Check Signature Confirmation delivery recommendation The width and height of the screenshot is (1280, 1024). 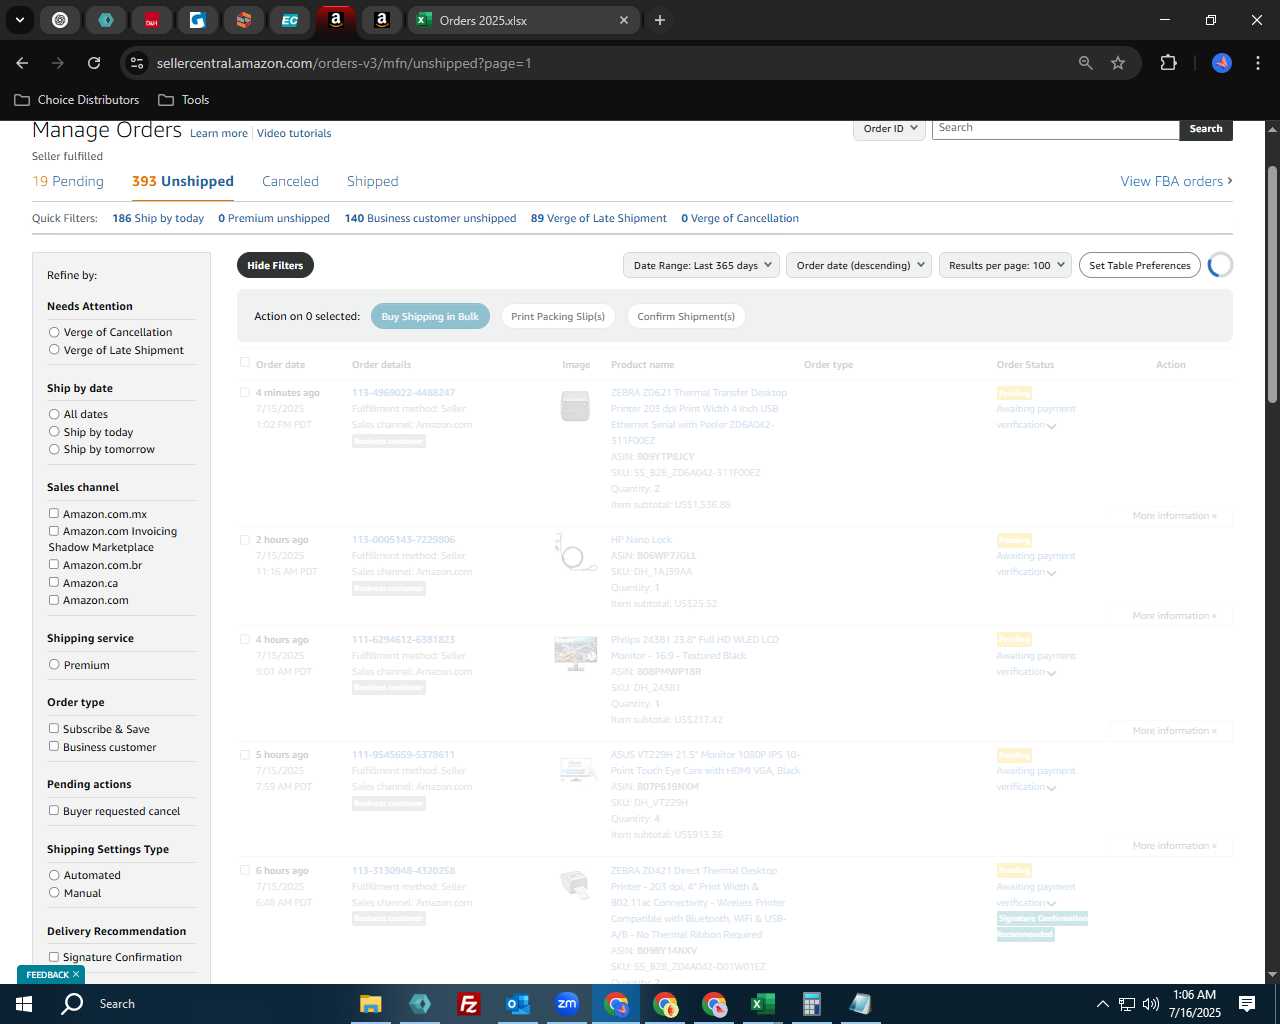[x=54, y=957]
